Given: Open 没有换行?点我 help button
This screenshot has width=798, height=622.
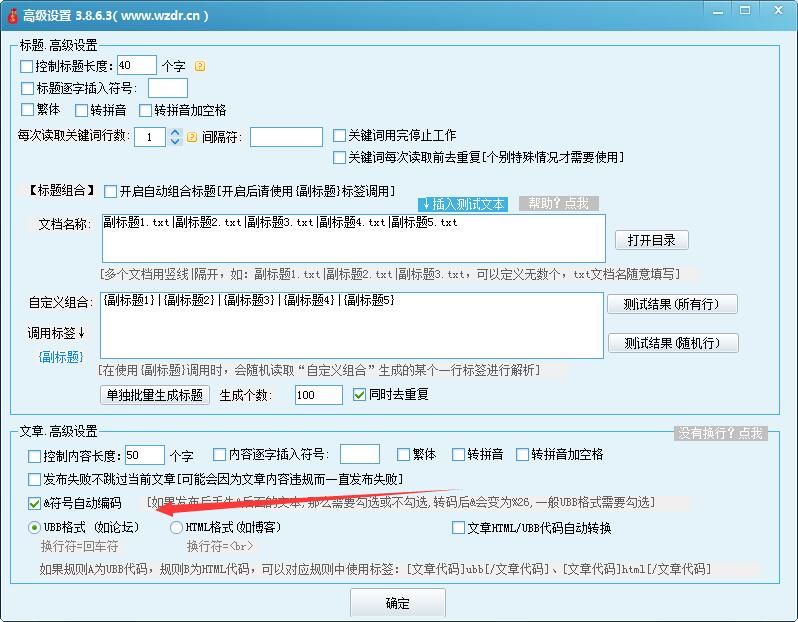Looking at the screenshot, I should tap(720, 433).
